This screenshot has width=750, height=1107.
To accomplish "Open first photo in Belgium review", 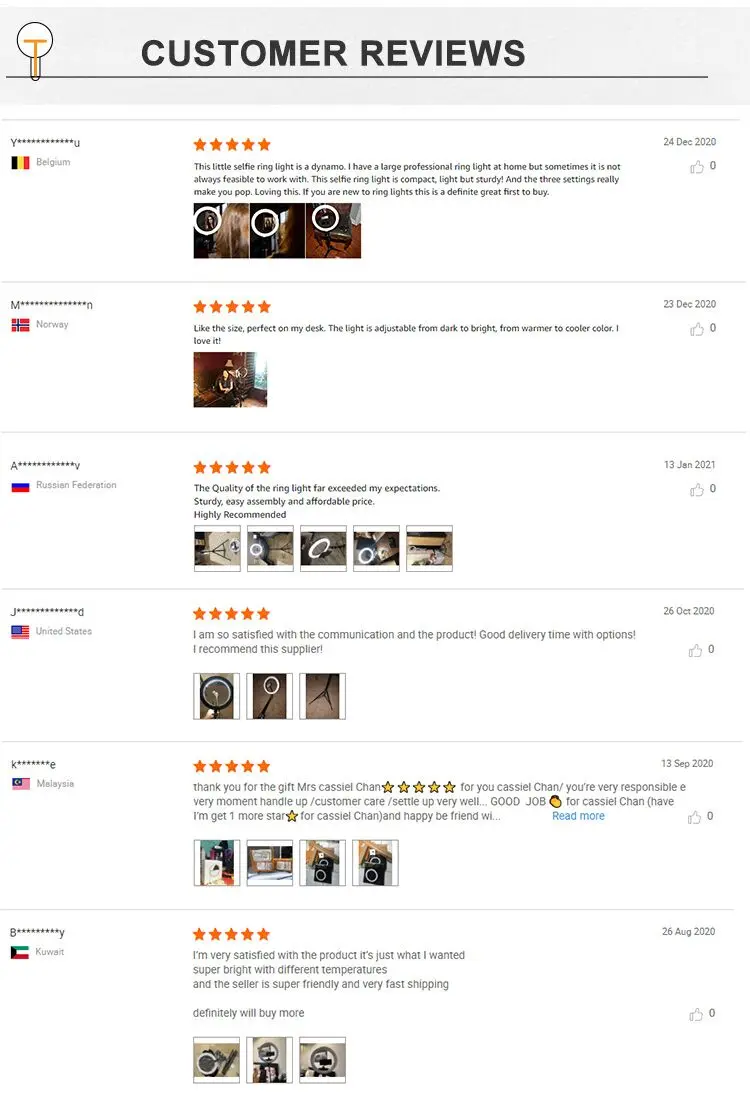I will (221, 231).
